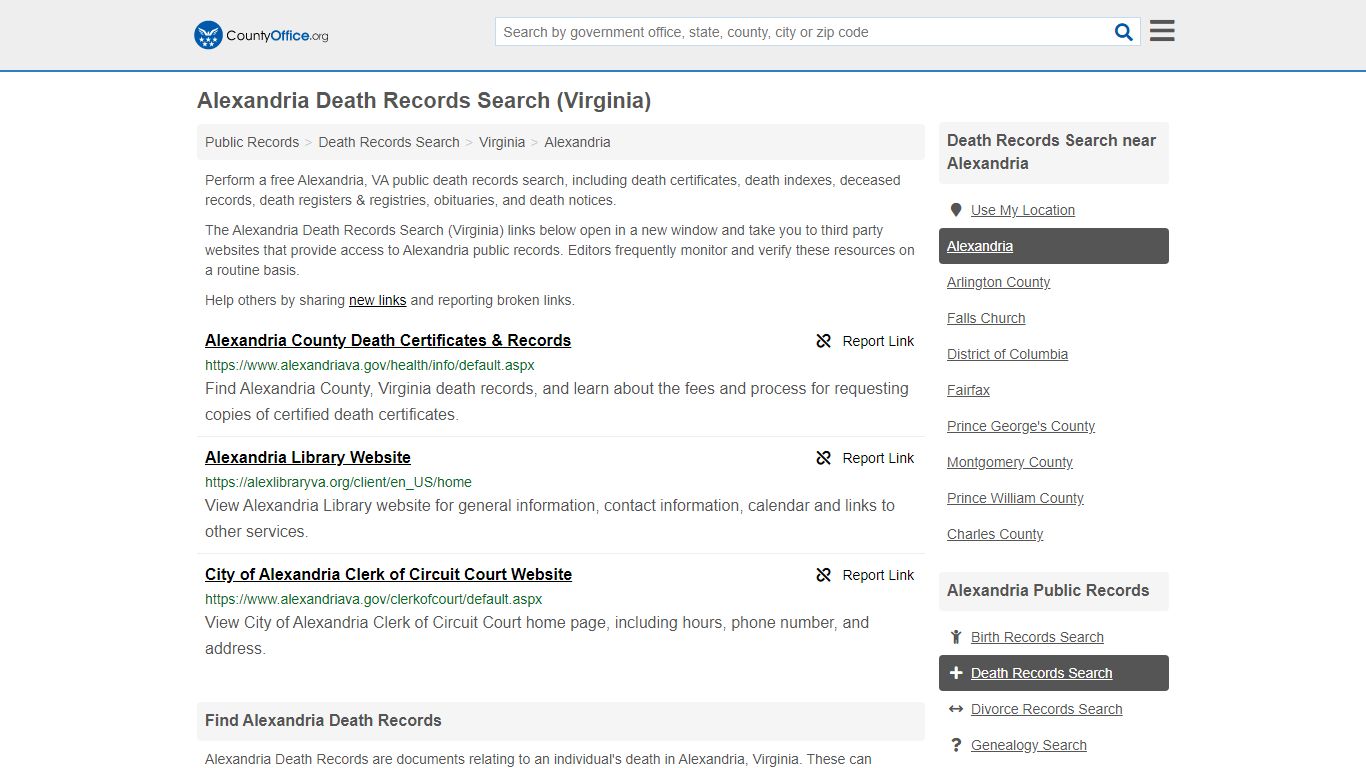The width and height of the screenshot is (1366, 768).
Task: Open Alexandria County Death Certificates & Records
Action: 388,340
